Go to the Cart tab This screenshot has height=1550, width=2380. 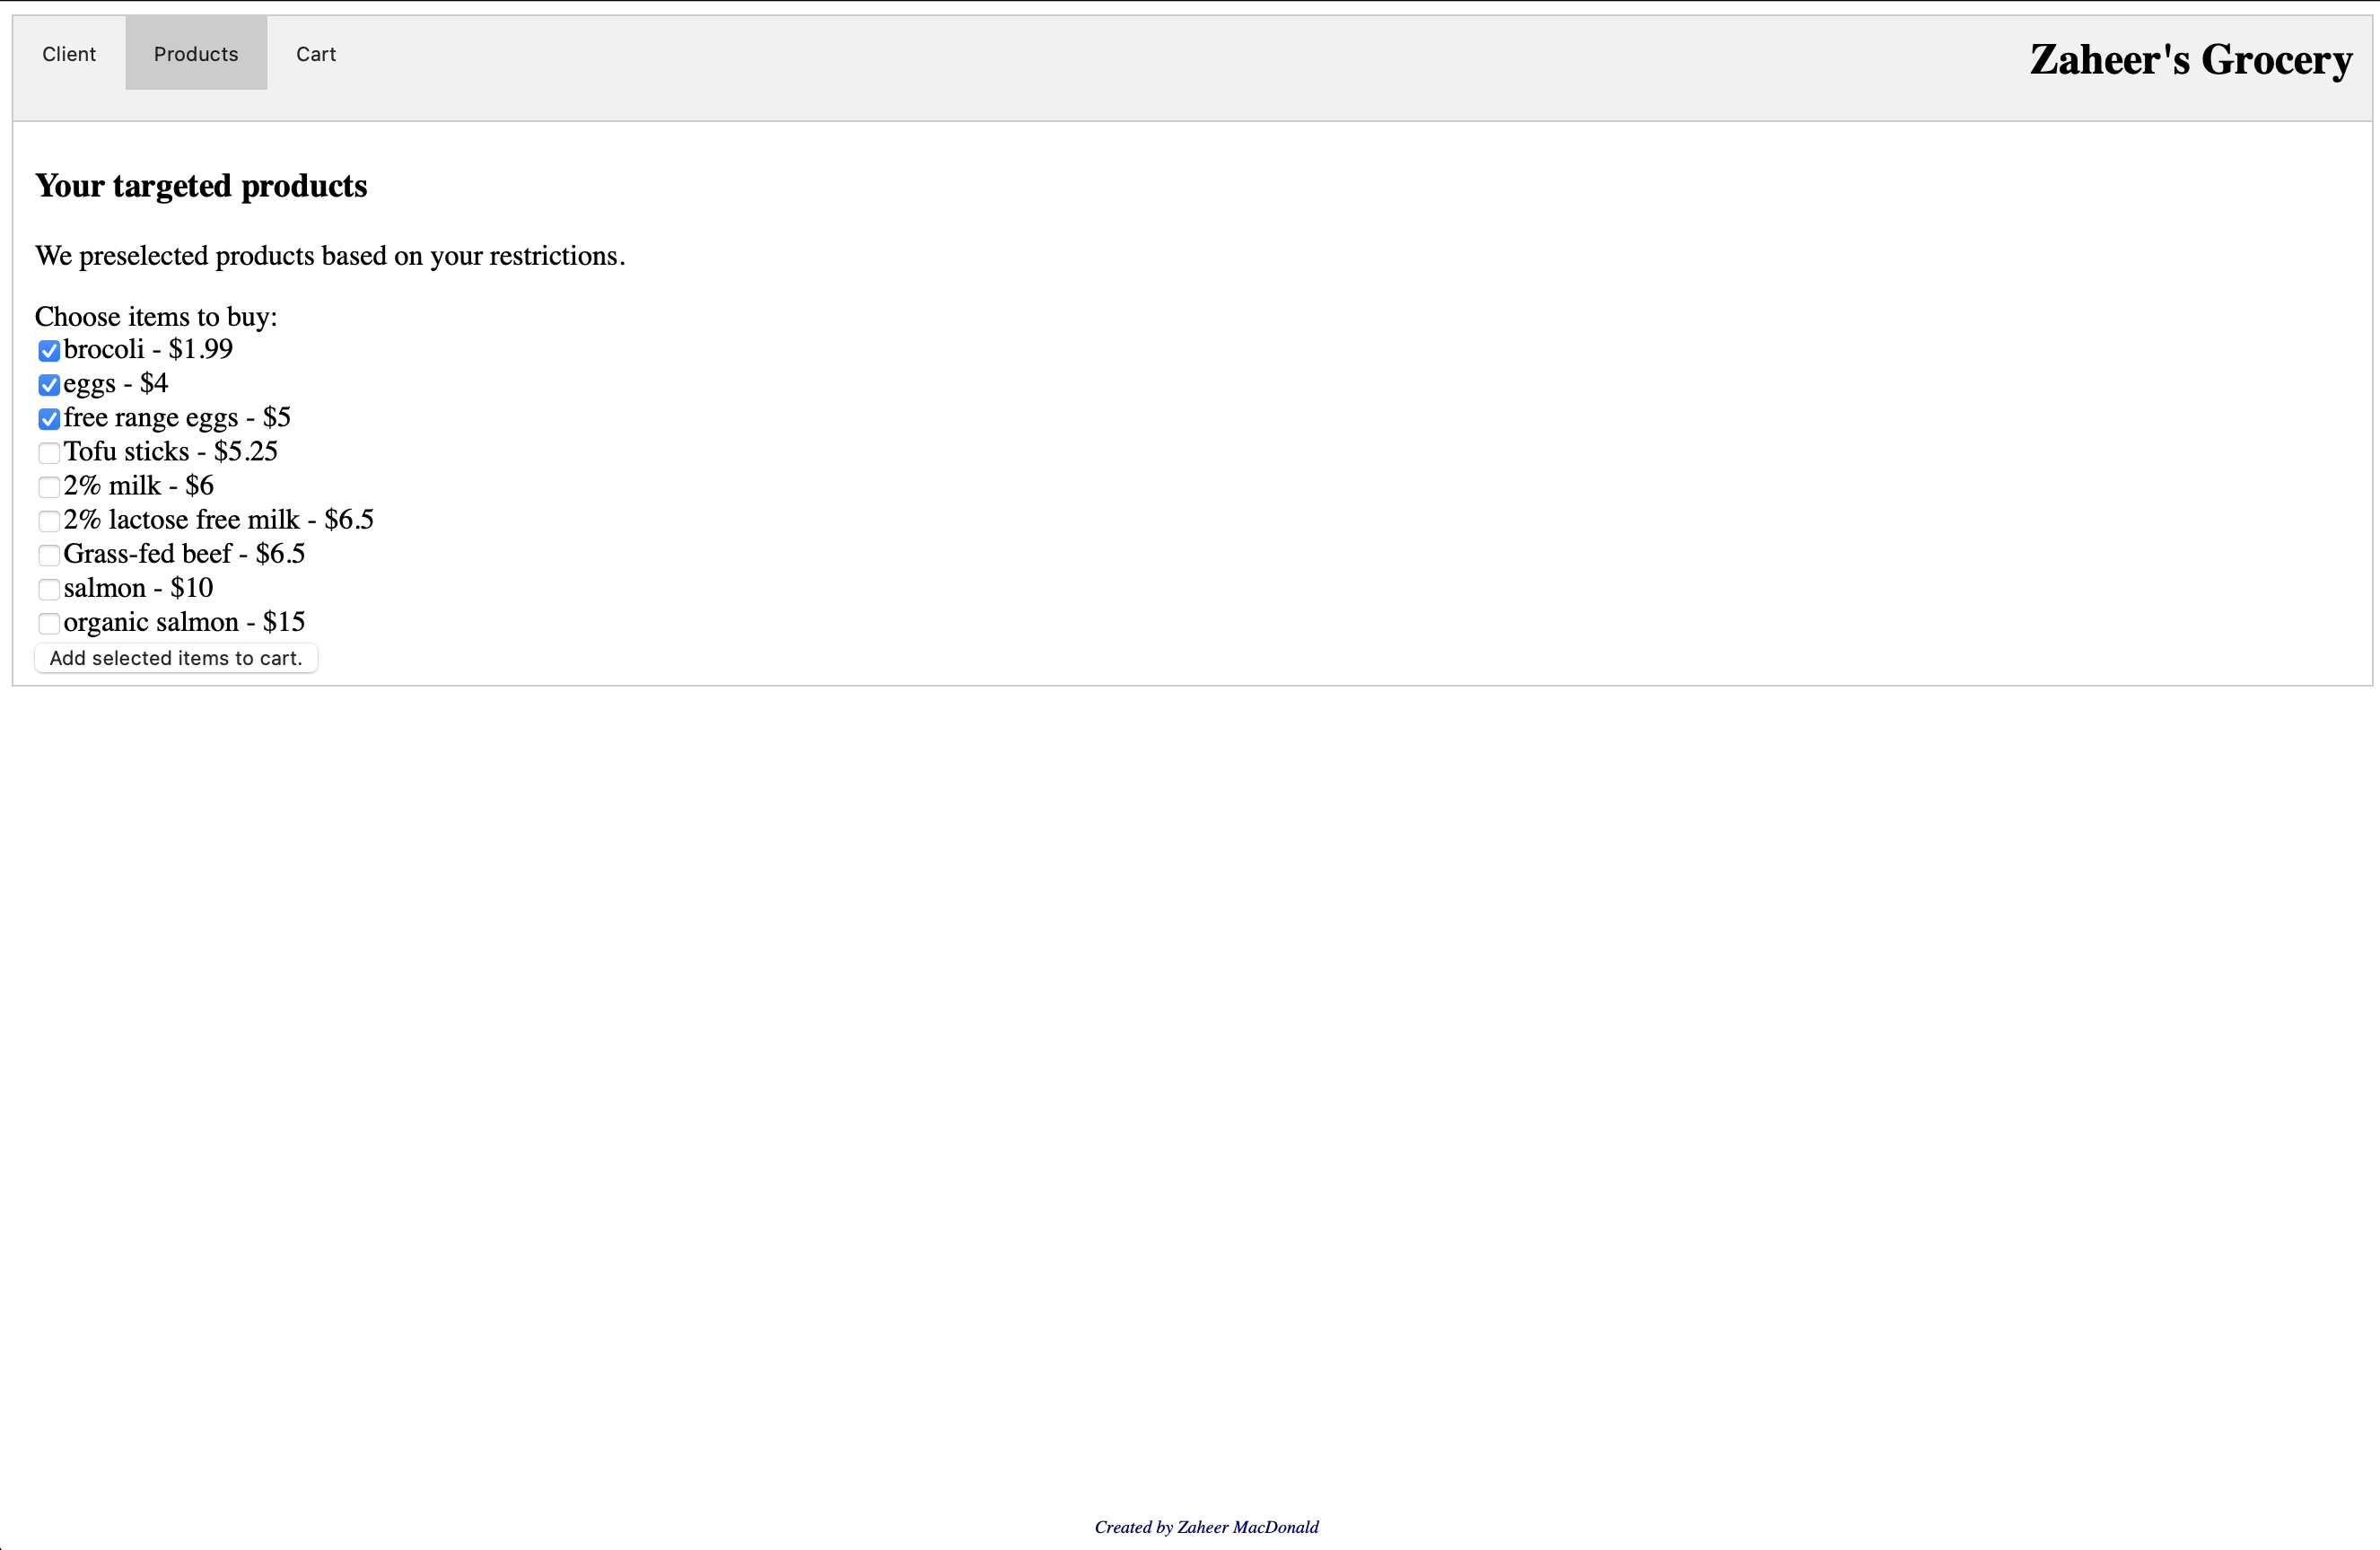click(316, 54)
